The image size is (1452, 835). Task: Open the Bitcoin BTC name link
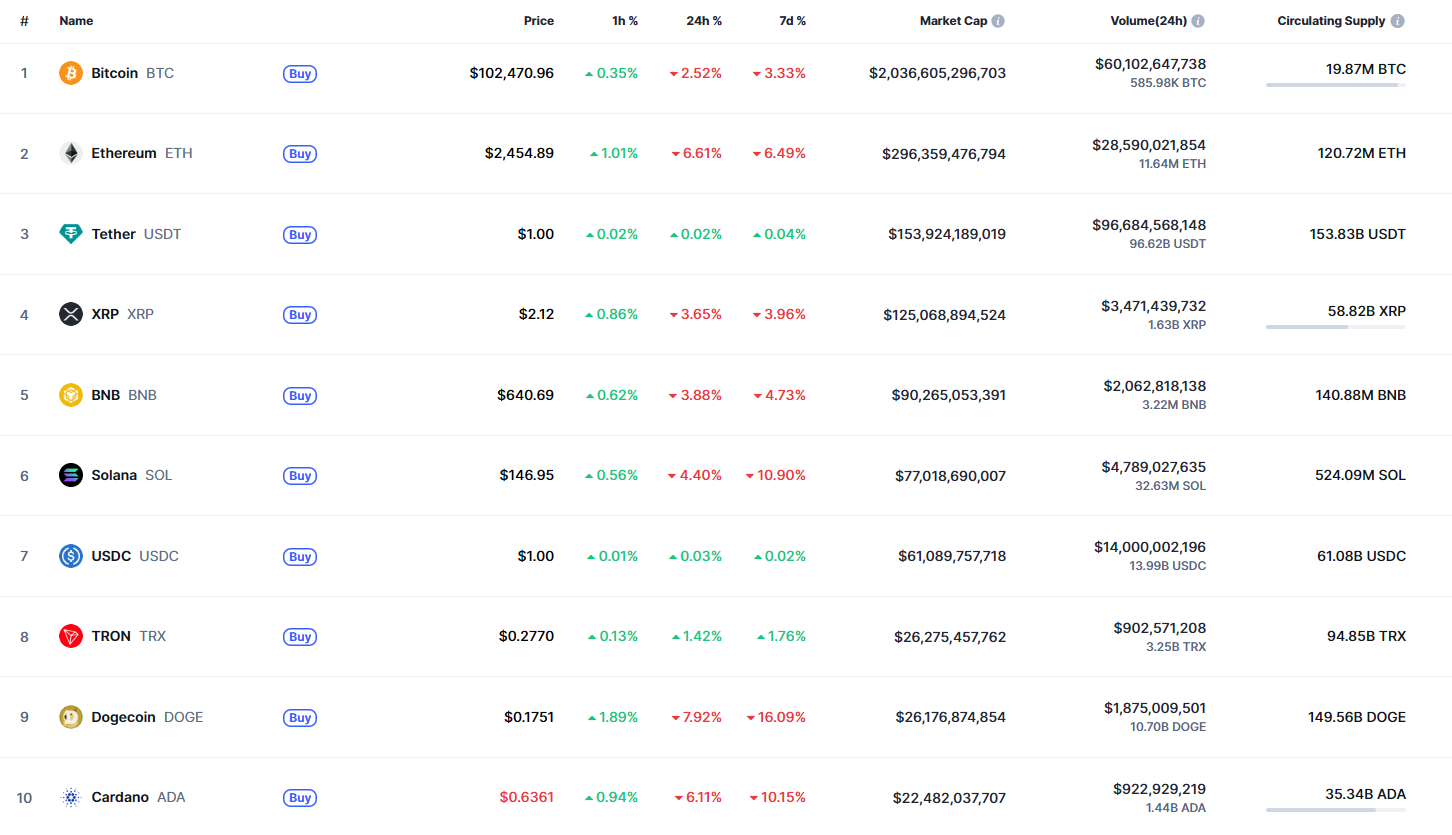tap(132, 73)
